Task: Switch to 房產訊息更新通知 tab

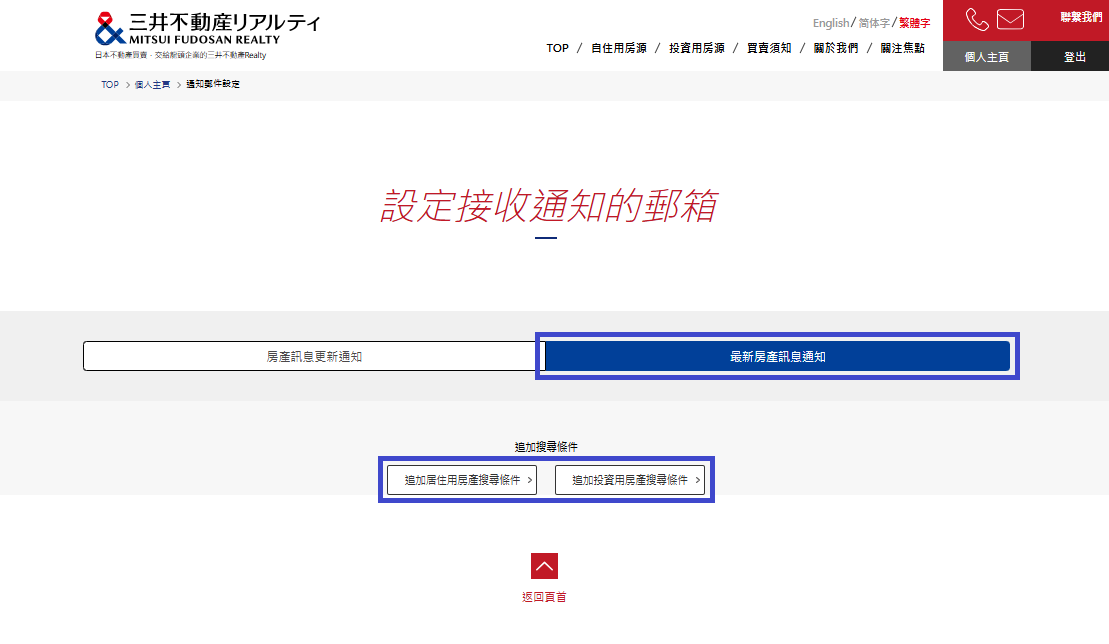Action: coord(313,356)
